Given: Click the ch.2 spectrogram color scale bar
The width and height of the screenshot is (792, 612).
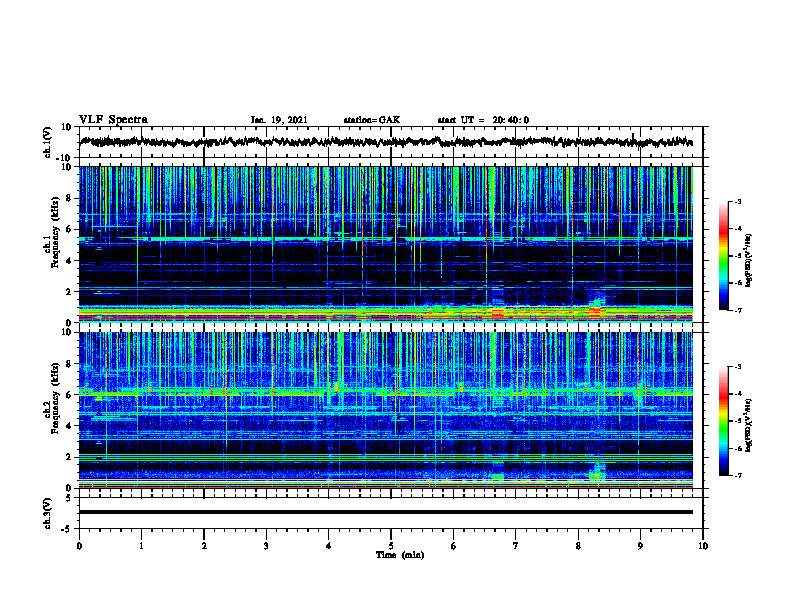Looking at the screenshot, I should [x=724, y=421].
